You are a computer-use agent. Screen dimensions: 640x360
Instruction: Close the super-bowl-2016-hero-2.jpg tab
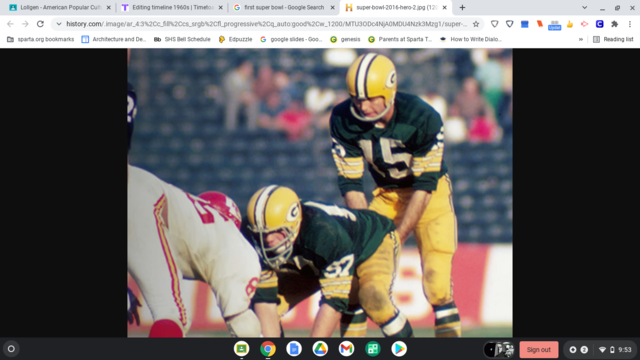tap(444, 7)
